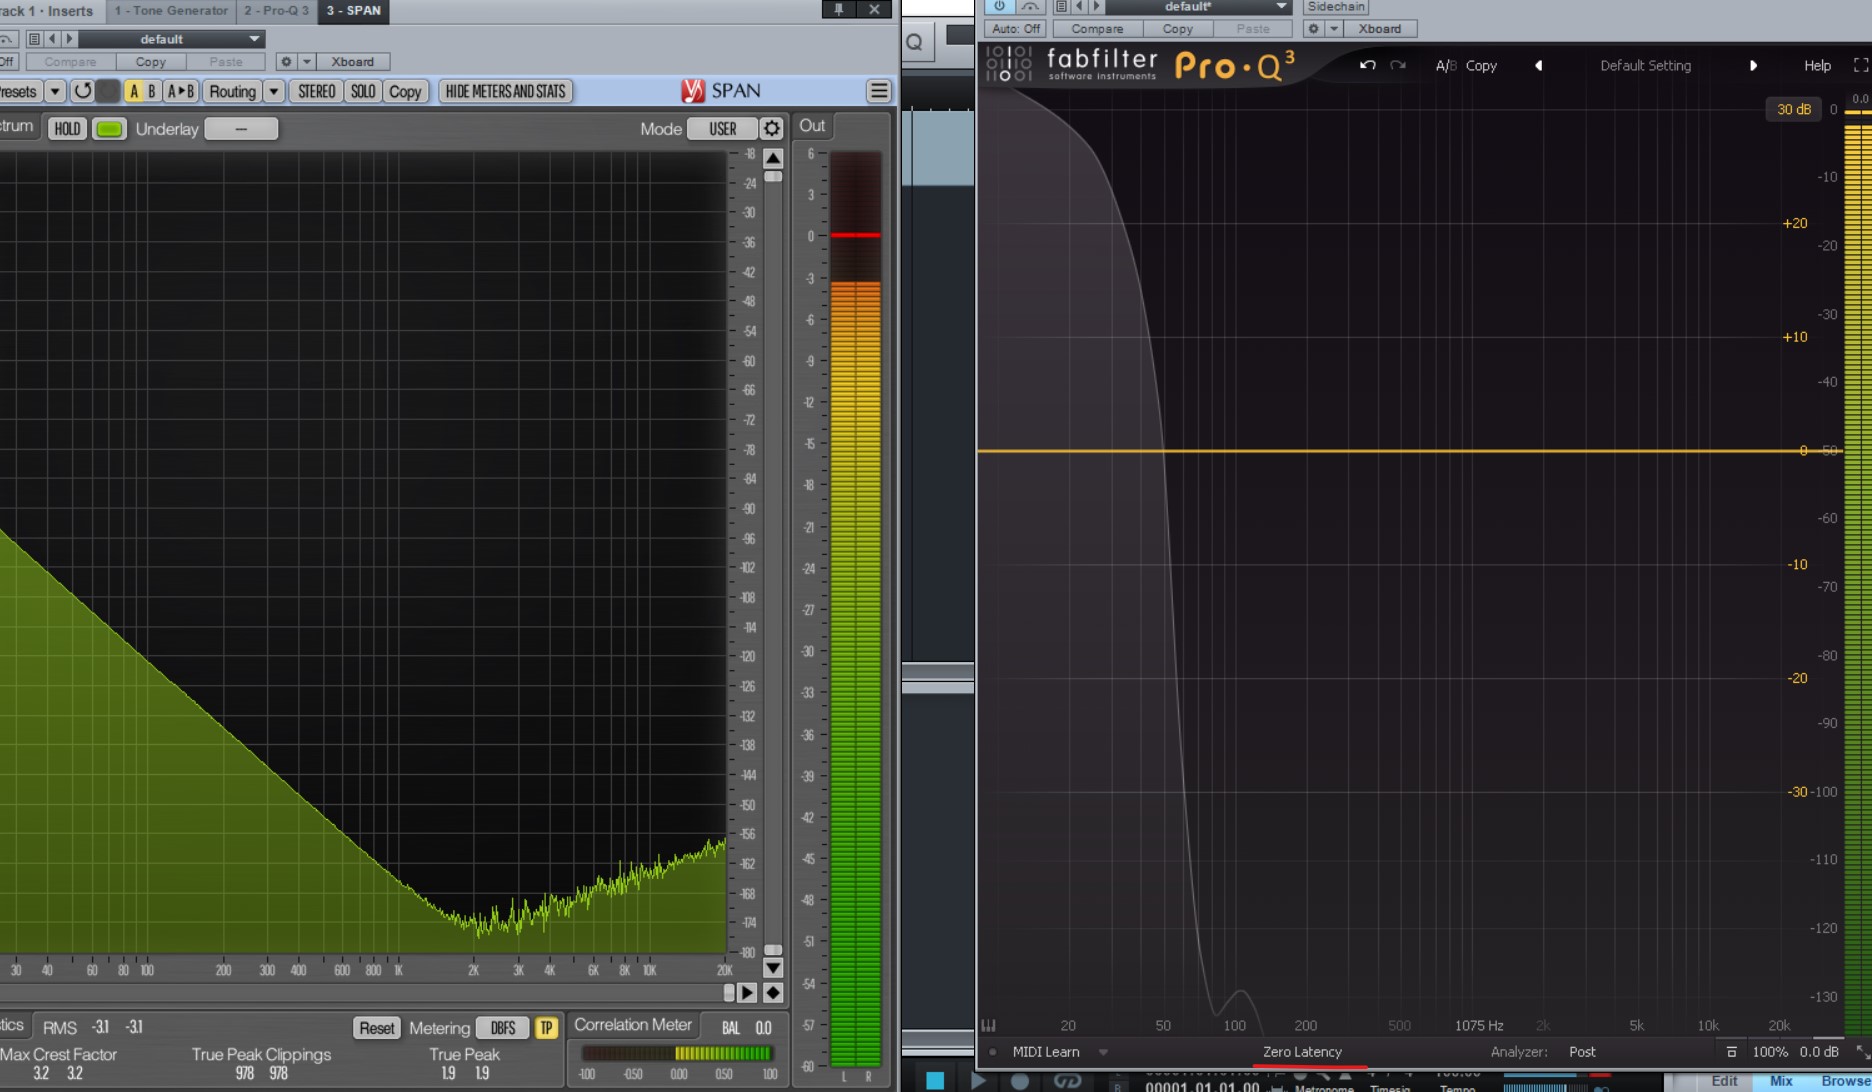Open preset list icon in SPAN header
Screen dimensions: 1872x1092
[x=34, y=39]
